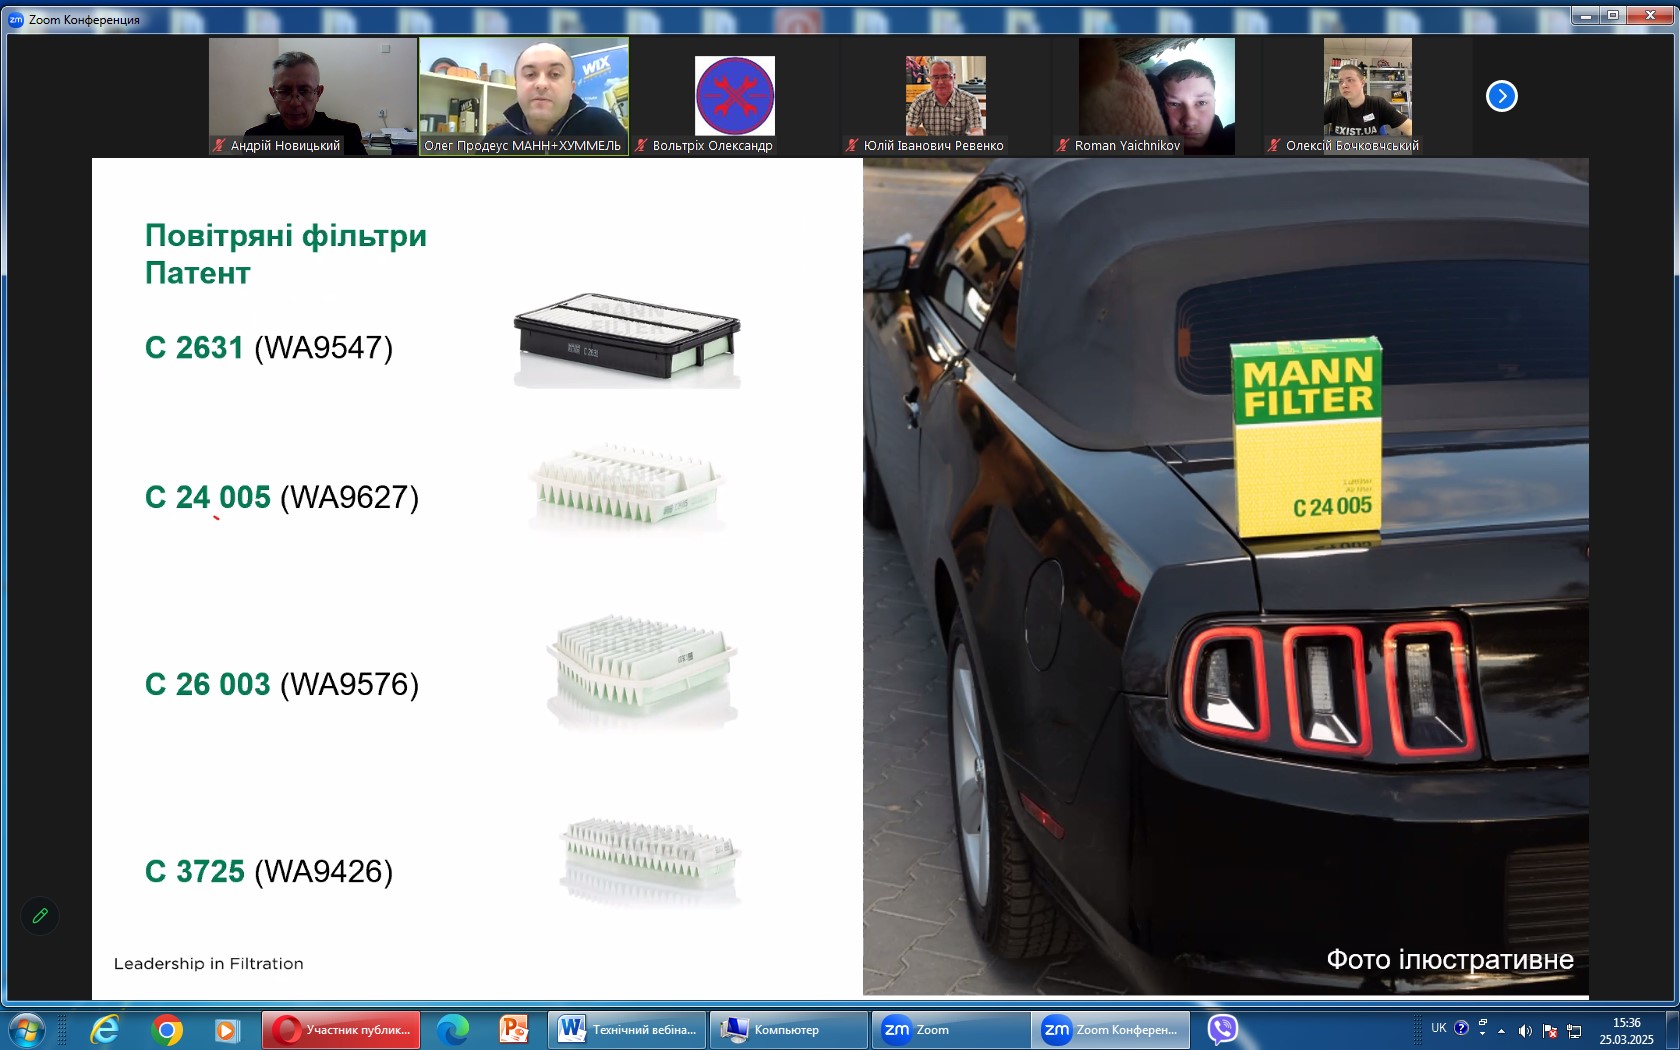Open the 'Компьютер' window from the taskbar
Viewport: 1680px width, 1050px height.
[789, 1029]
